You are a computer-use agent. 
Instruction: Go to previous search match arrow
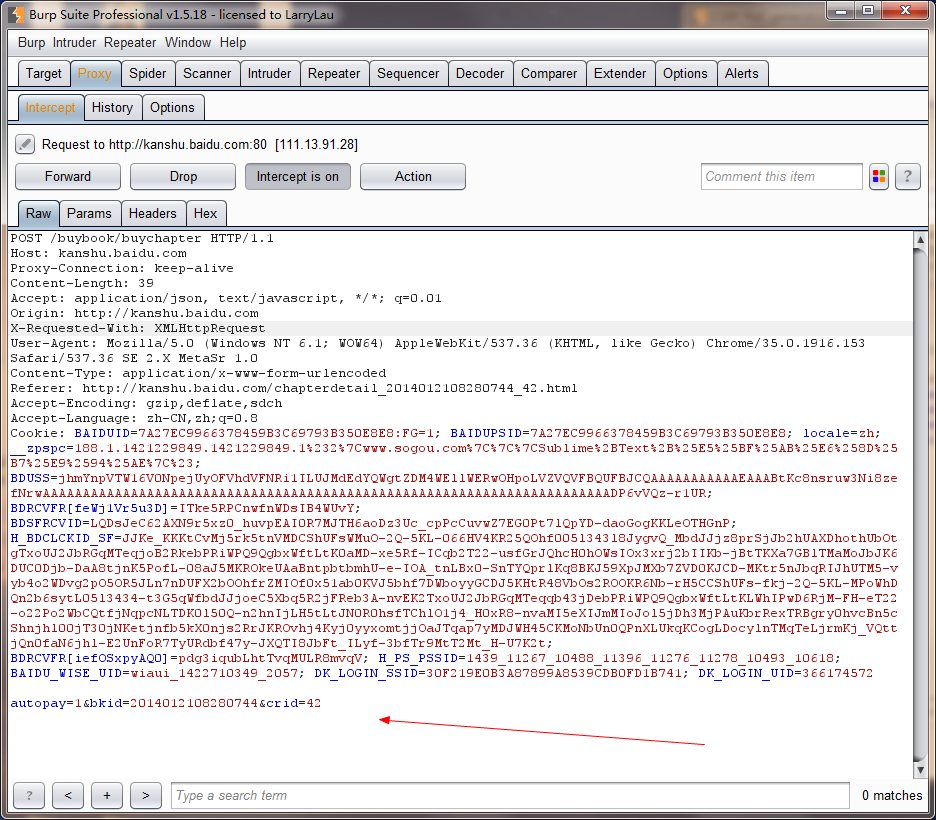(68, 796)
